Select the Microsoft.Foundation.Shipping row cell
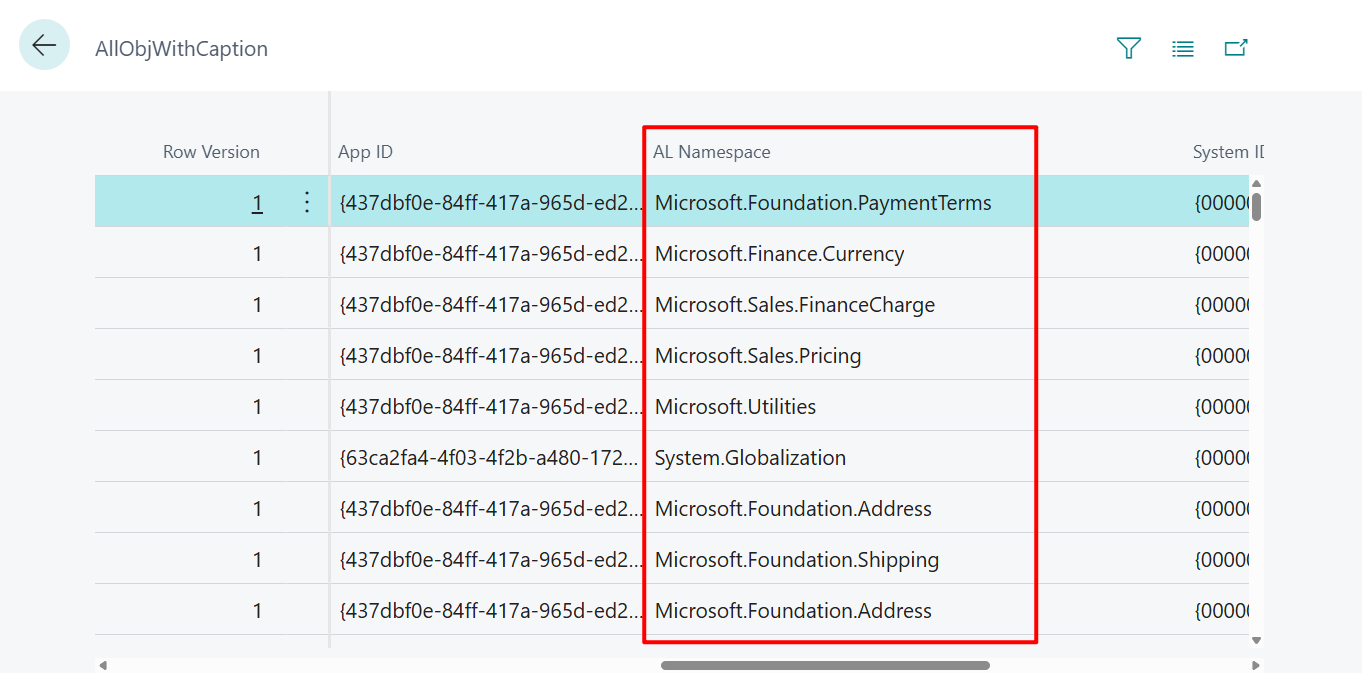The width and height of the screenshot is (1362, 673). [x=796, y=560]
